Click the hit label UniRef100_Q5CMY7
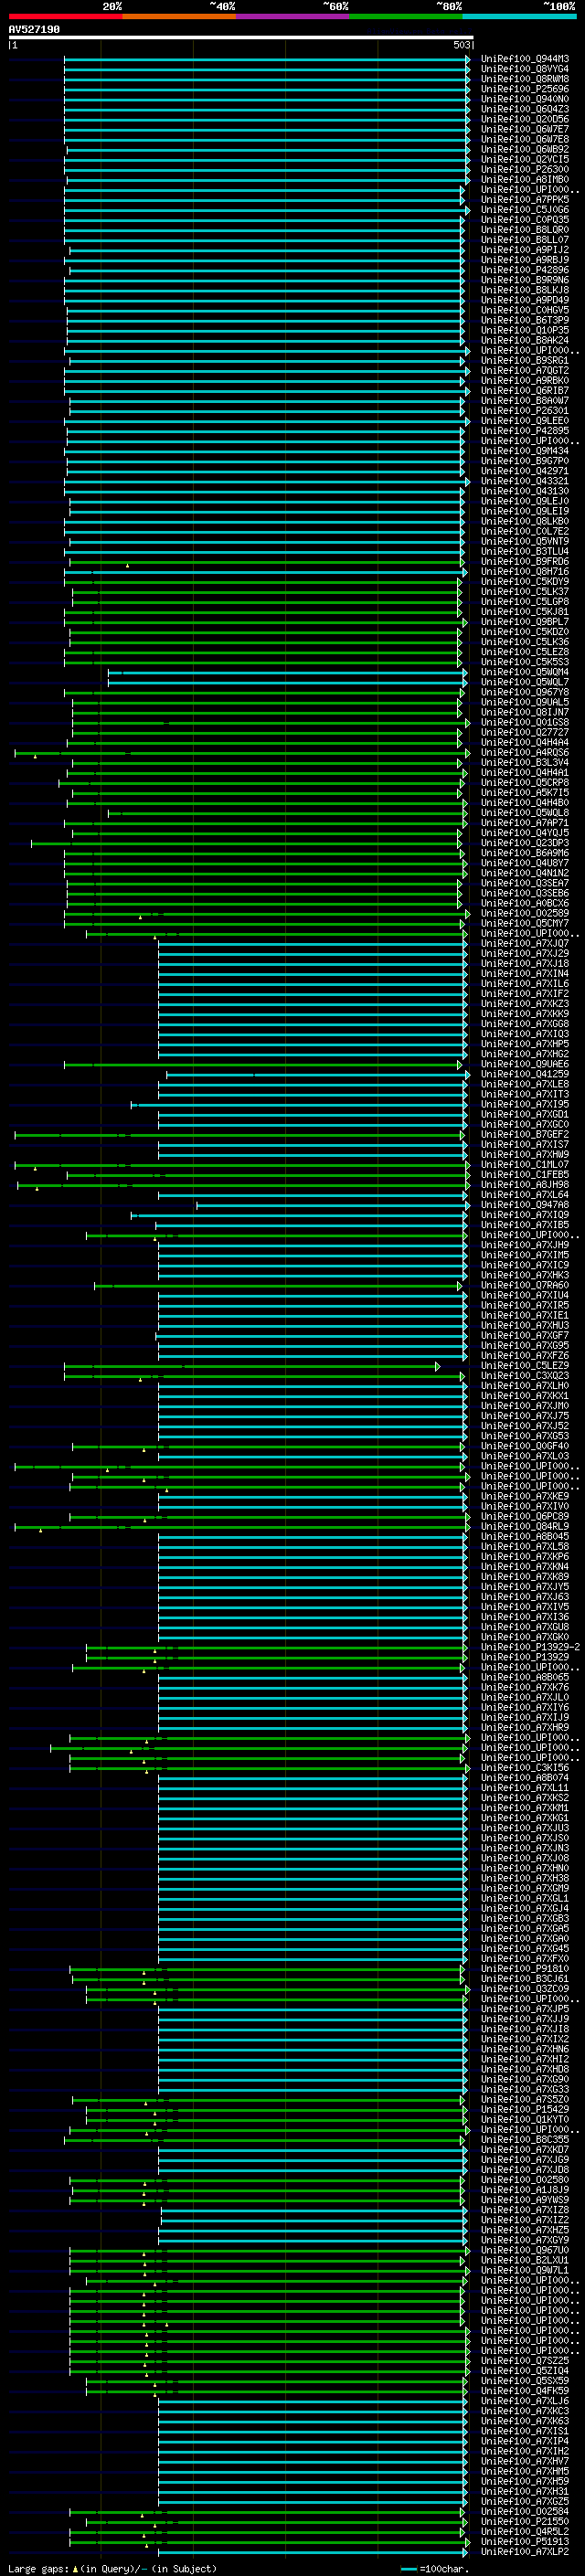 tap(525, 923)
